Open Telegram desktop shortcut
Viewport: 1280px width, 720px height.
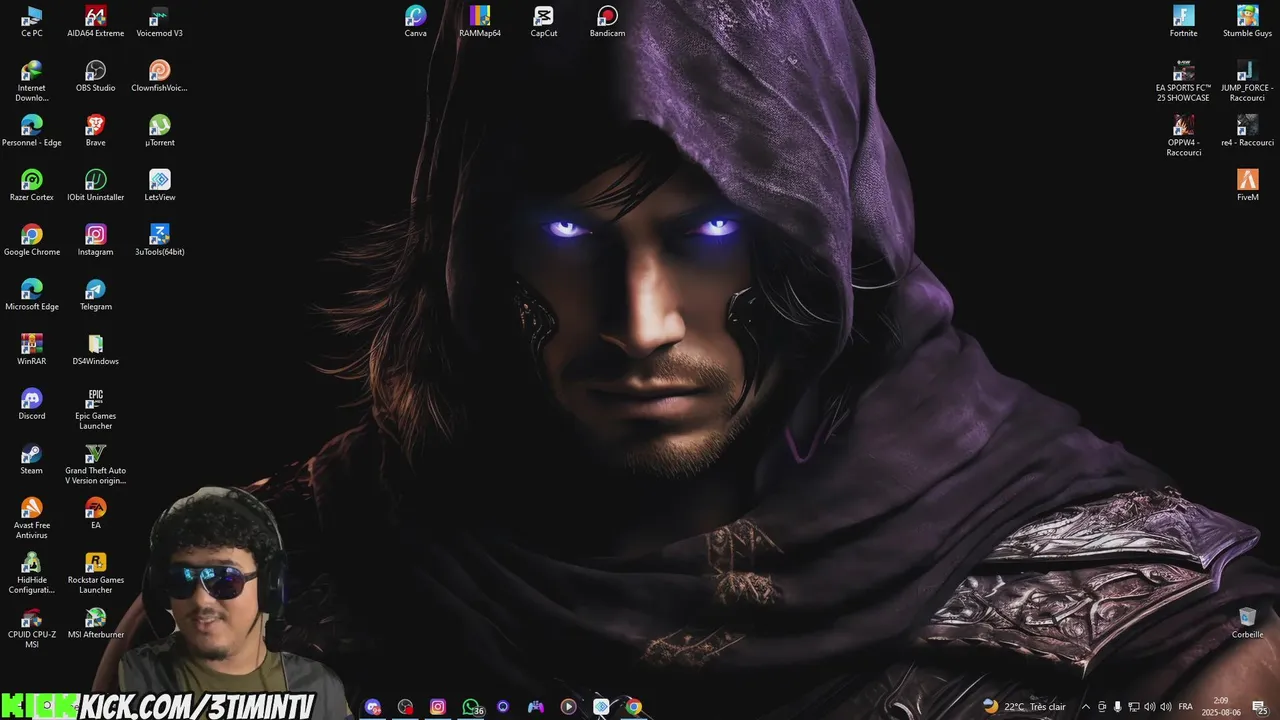pos(96,295)
